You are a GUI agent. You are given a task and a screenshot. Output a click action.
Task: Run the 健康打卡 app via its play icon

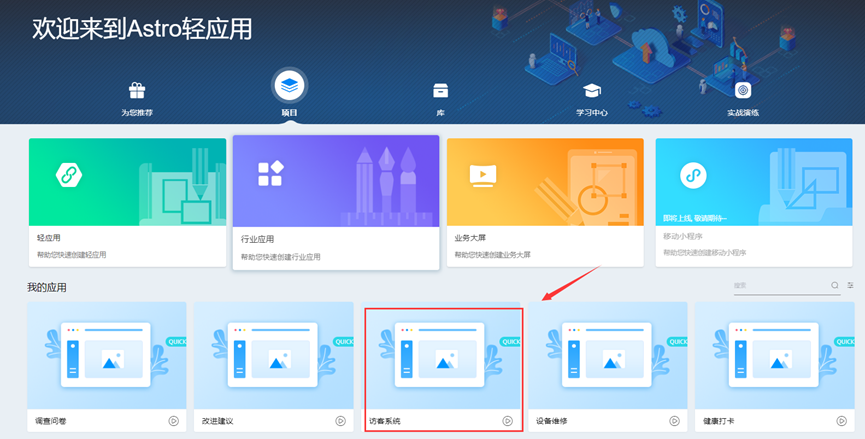[841, 421]
